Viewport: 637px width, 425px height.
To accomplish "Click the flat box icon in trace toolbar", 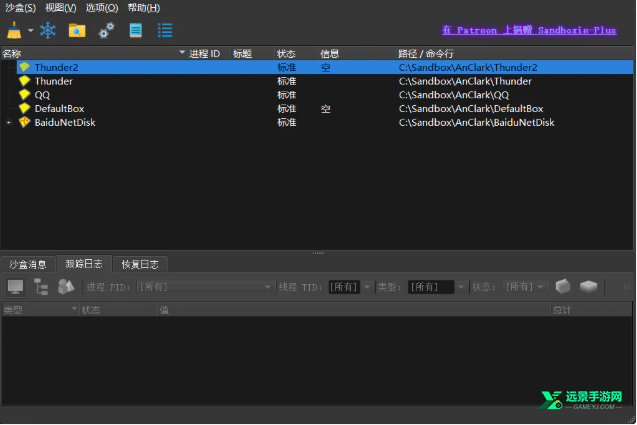I will (589, 287).
